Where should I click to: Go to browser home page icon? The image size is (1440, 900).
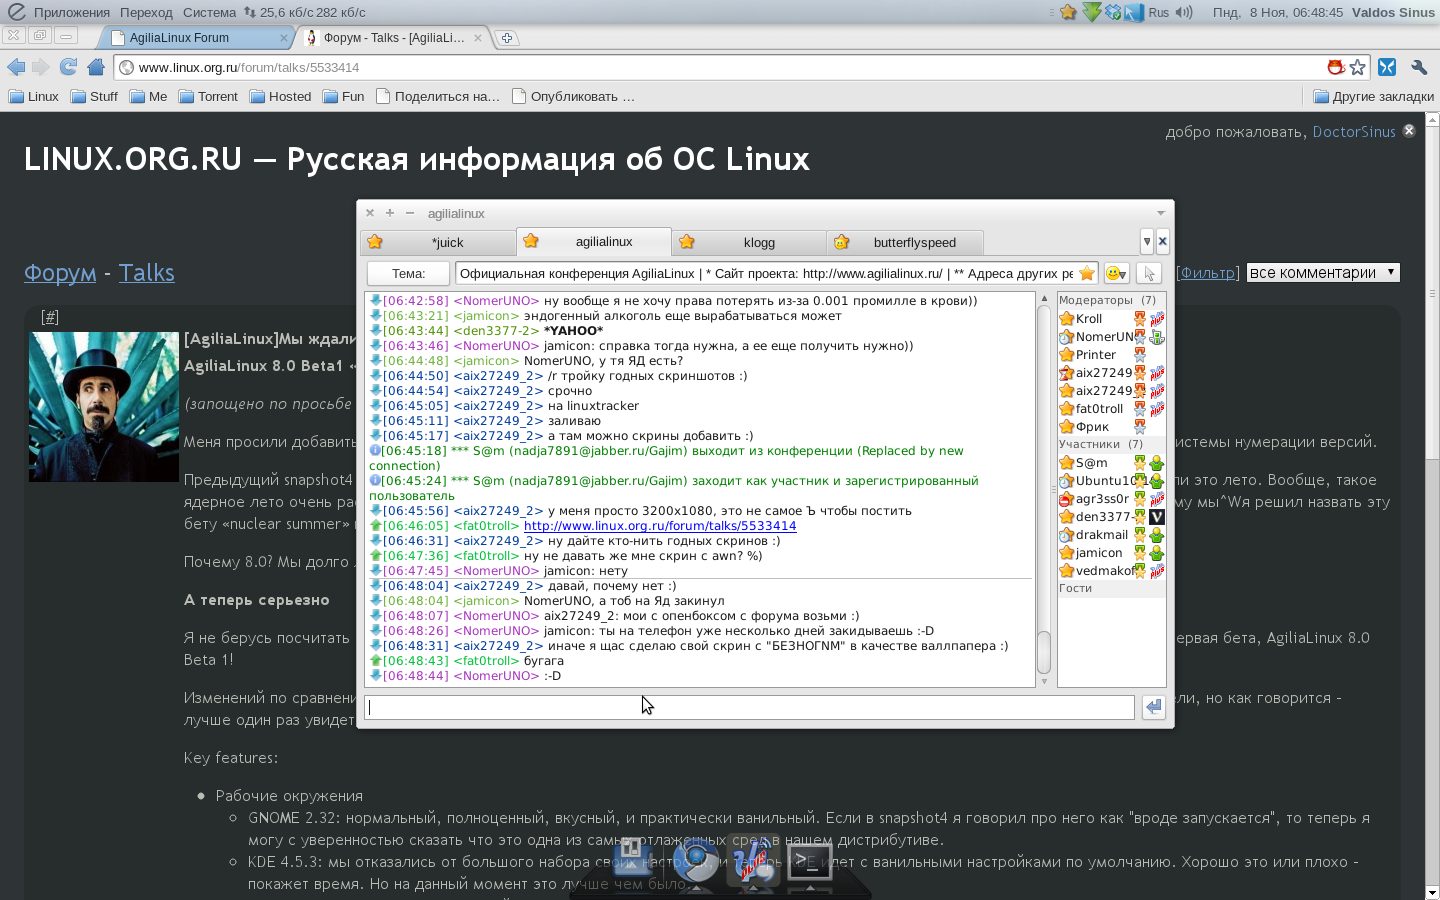pos(96,67)
